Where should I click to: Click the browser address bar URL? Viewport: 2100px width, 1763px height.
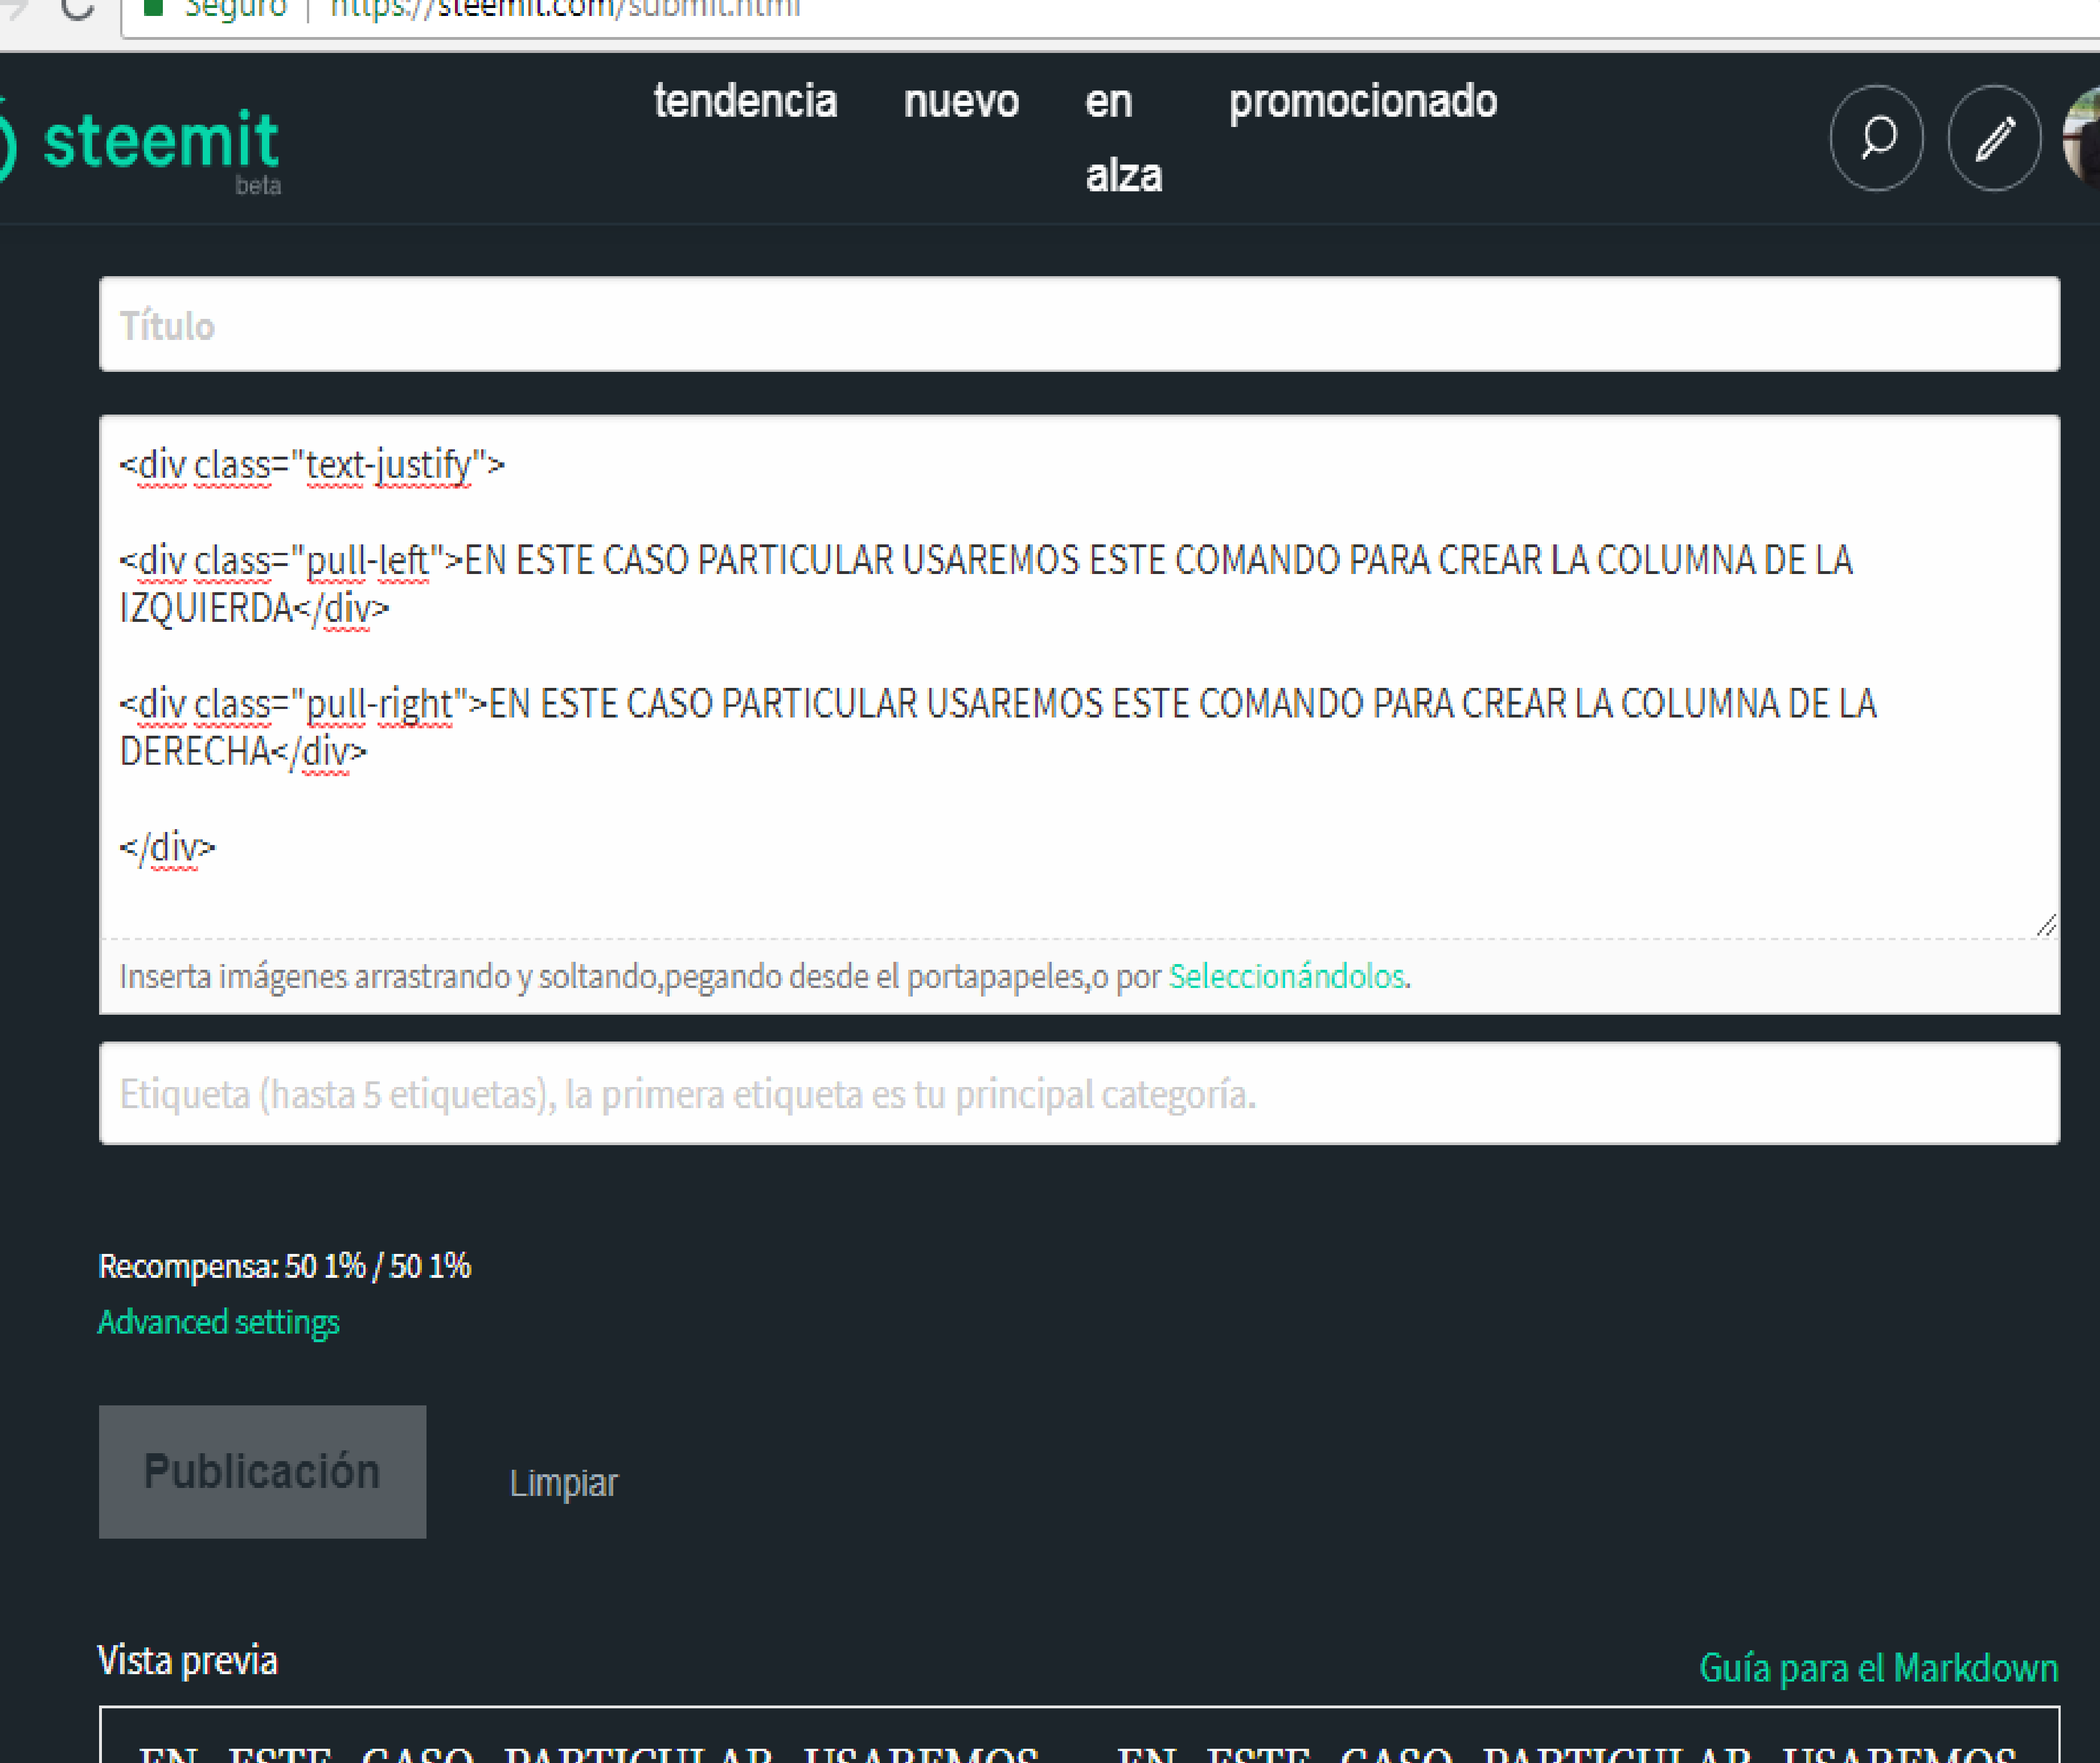pyautogui.click(x=565, y=9)
